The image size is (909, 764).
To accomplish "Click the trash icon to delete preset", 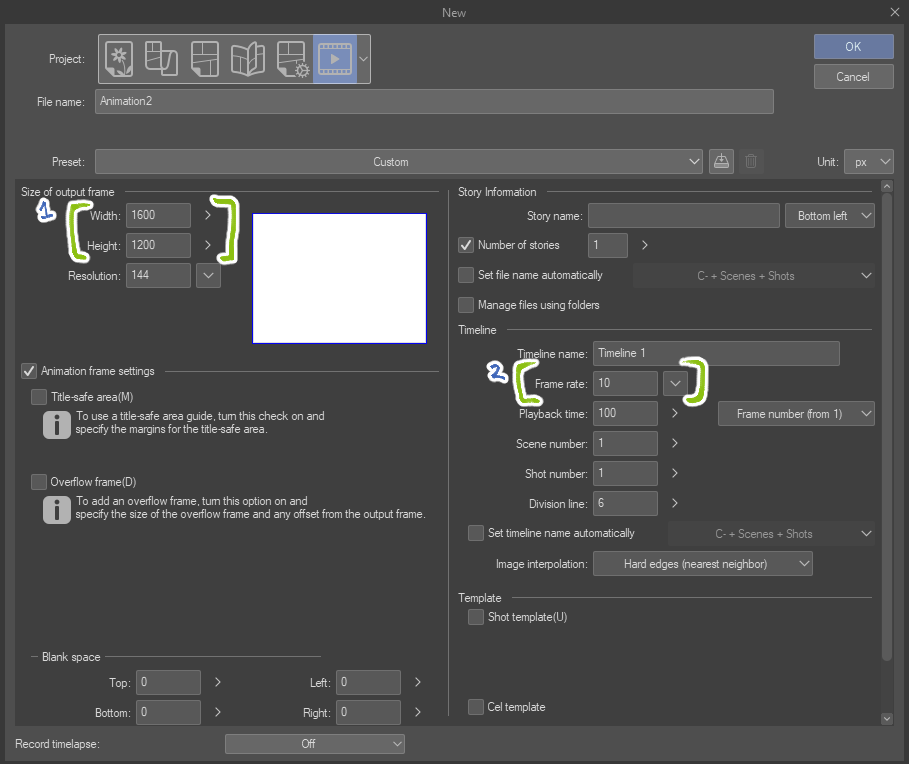I will (x=752, y=161).
